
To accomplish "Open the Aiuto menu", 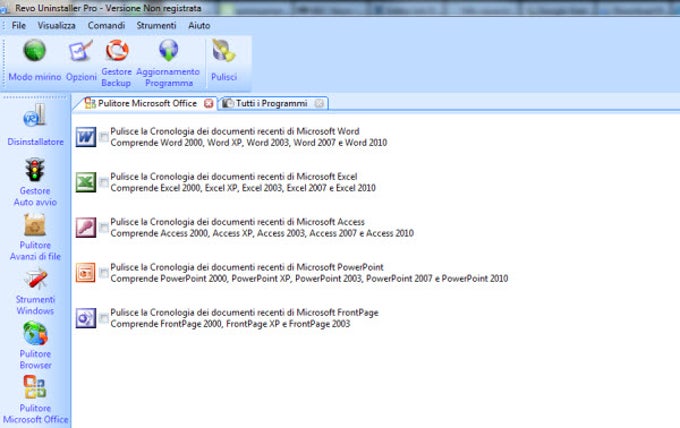I will [x=199, y=26].
